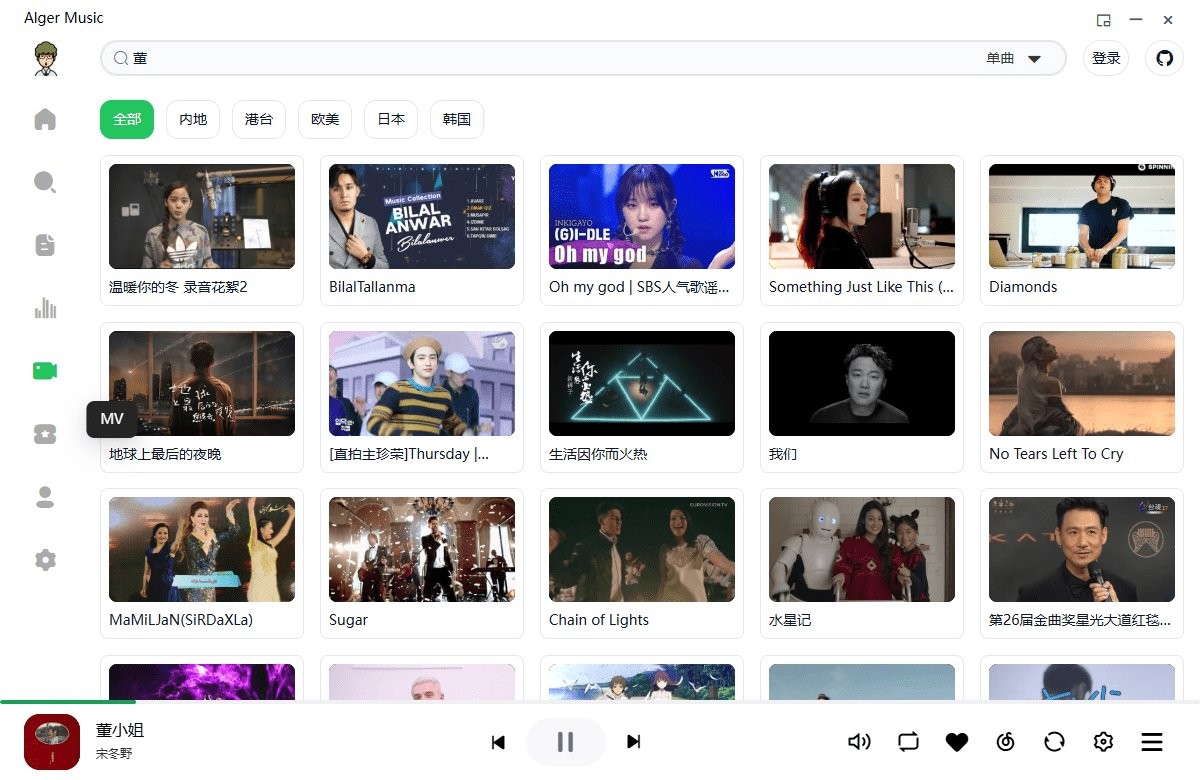1200x780 pixels.
Task: Toggle favorite on the playing song heart
Action: 956,742
